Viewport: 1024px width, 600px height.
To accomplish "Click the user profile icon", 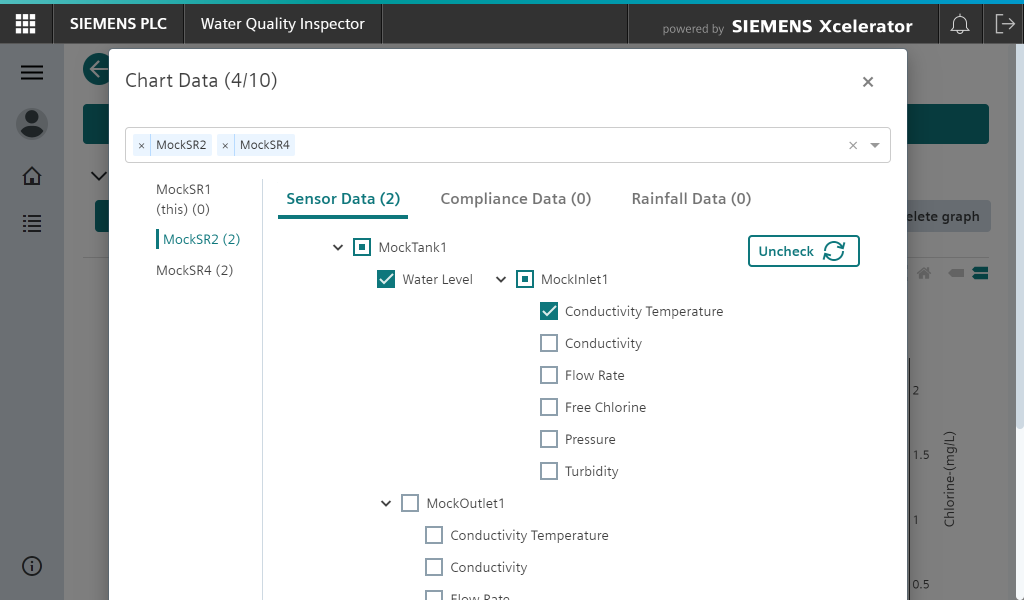I will (31, 123).
